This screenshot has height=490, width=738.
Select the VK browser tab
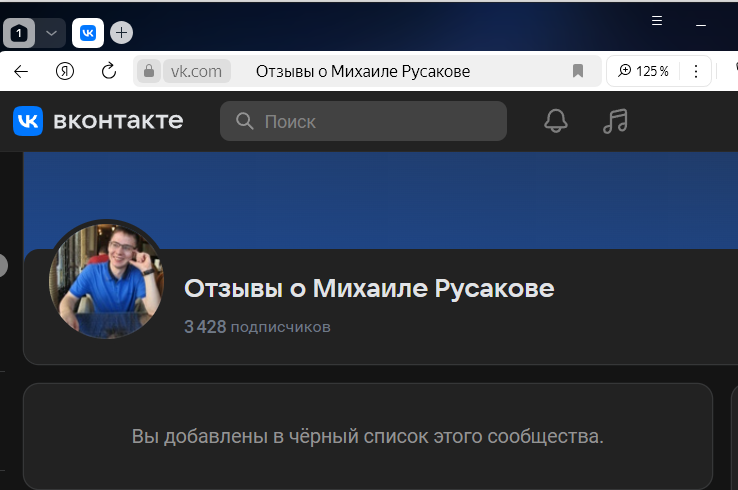[88, 33]
